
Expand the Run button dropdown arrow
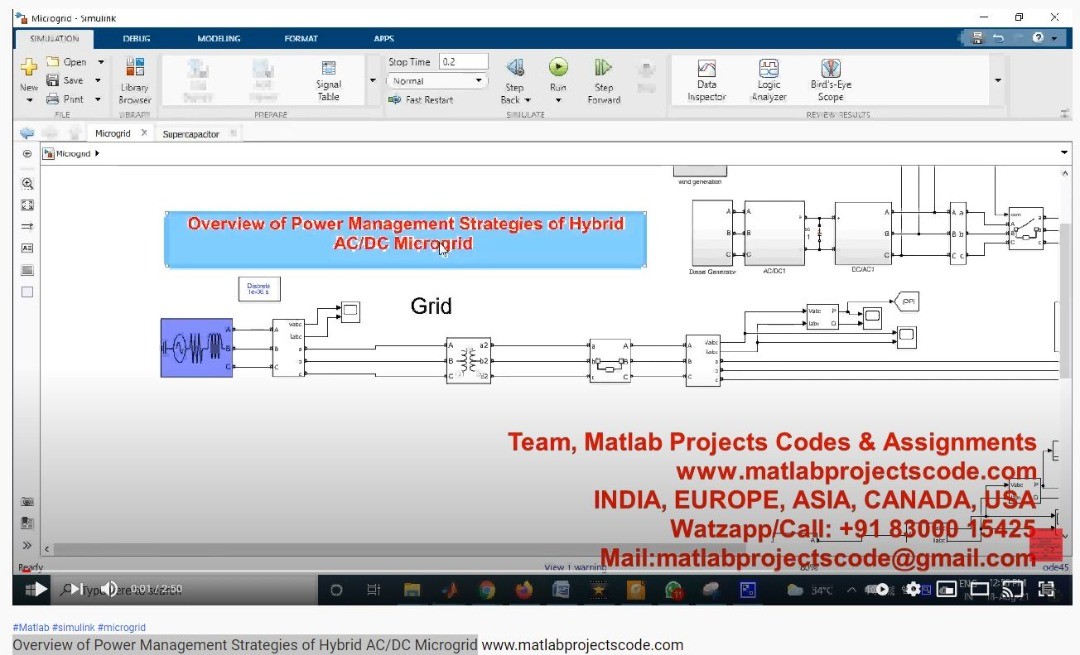coord(558,101)
